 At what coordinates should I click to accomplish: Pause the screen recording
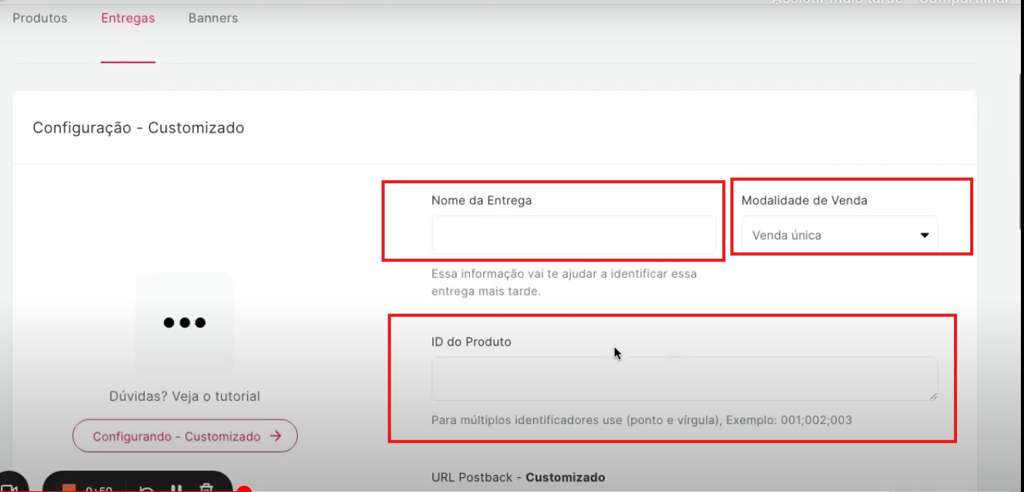176,488
